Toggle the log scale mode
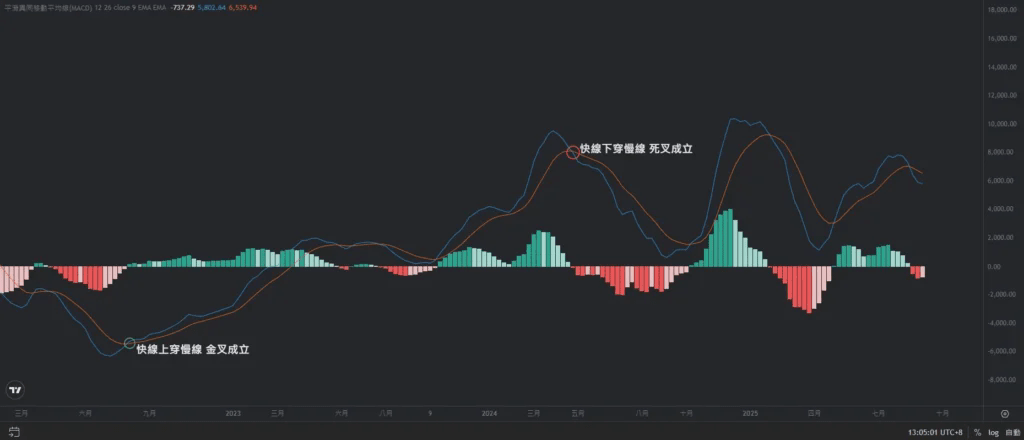Viewport: 1024px width, 440px height. pyautogui.click(x=993, y=432)
